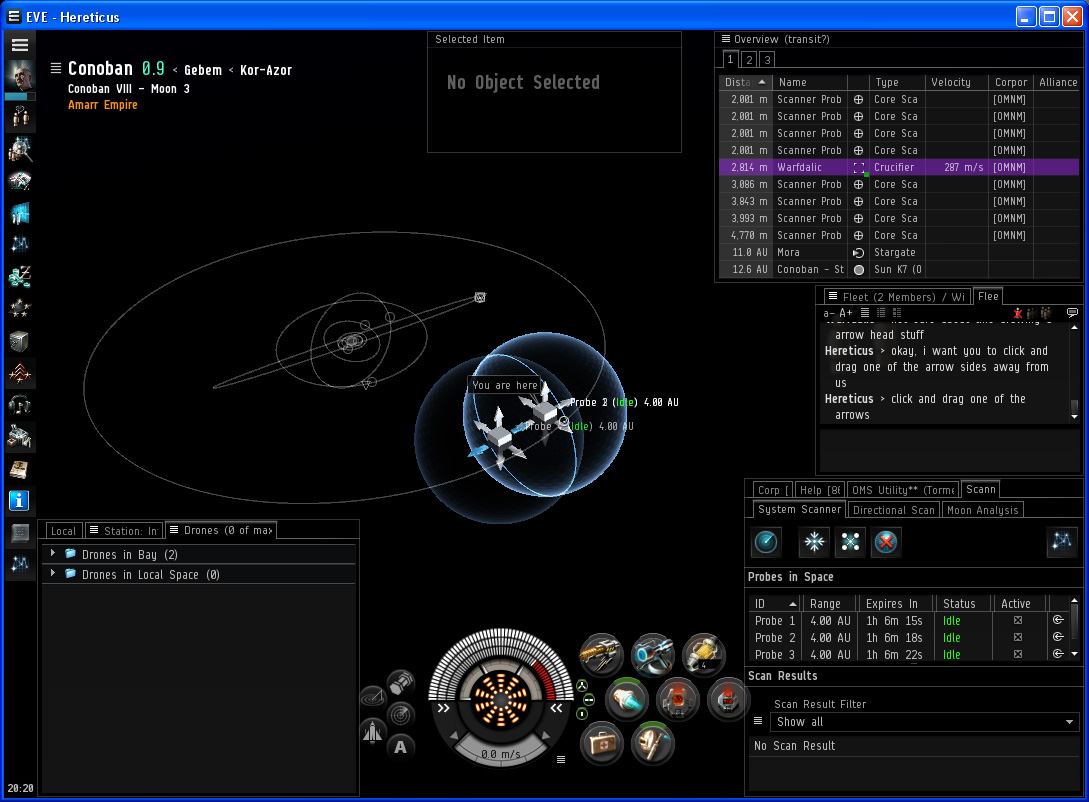Viewport: 1089px width, 802px height.
Task: Switch to overview tab 3
Action: [767, 60]
